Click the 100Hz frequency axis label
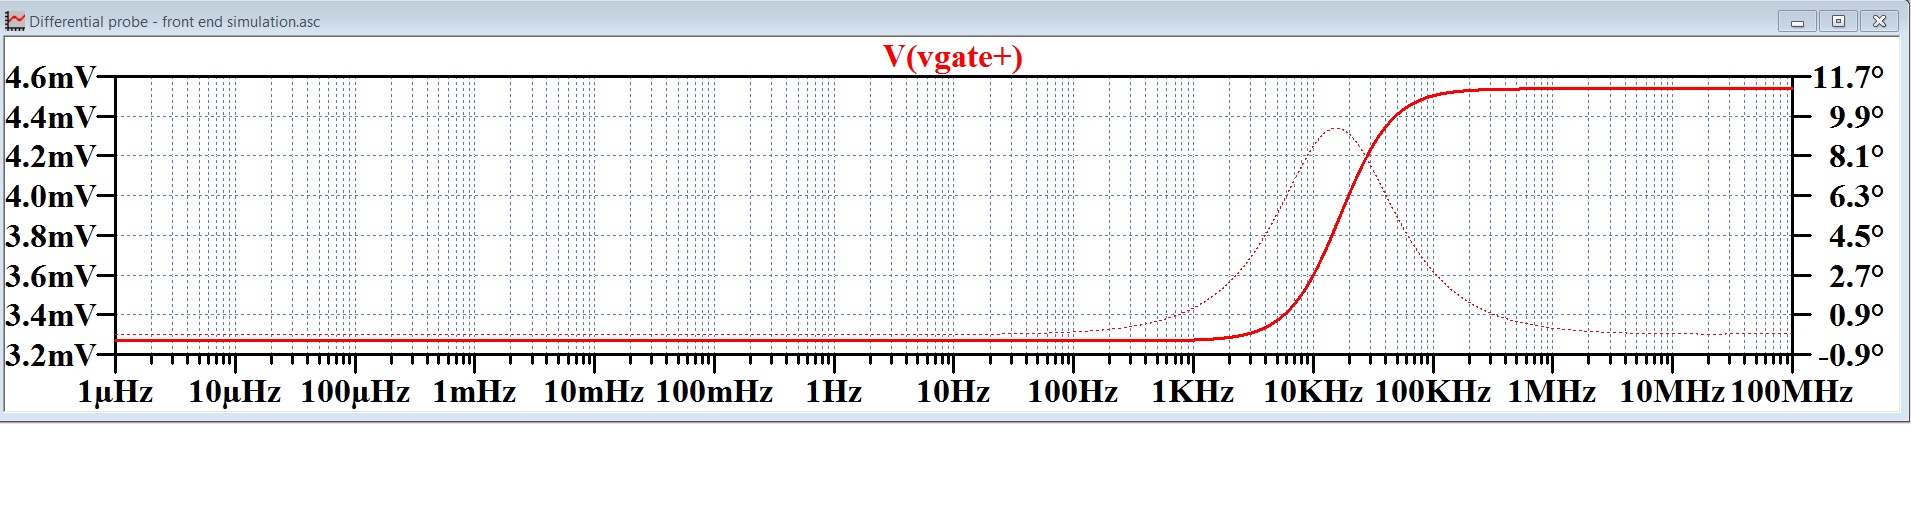1911x506 pixels. click(x=1073, y=391)
